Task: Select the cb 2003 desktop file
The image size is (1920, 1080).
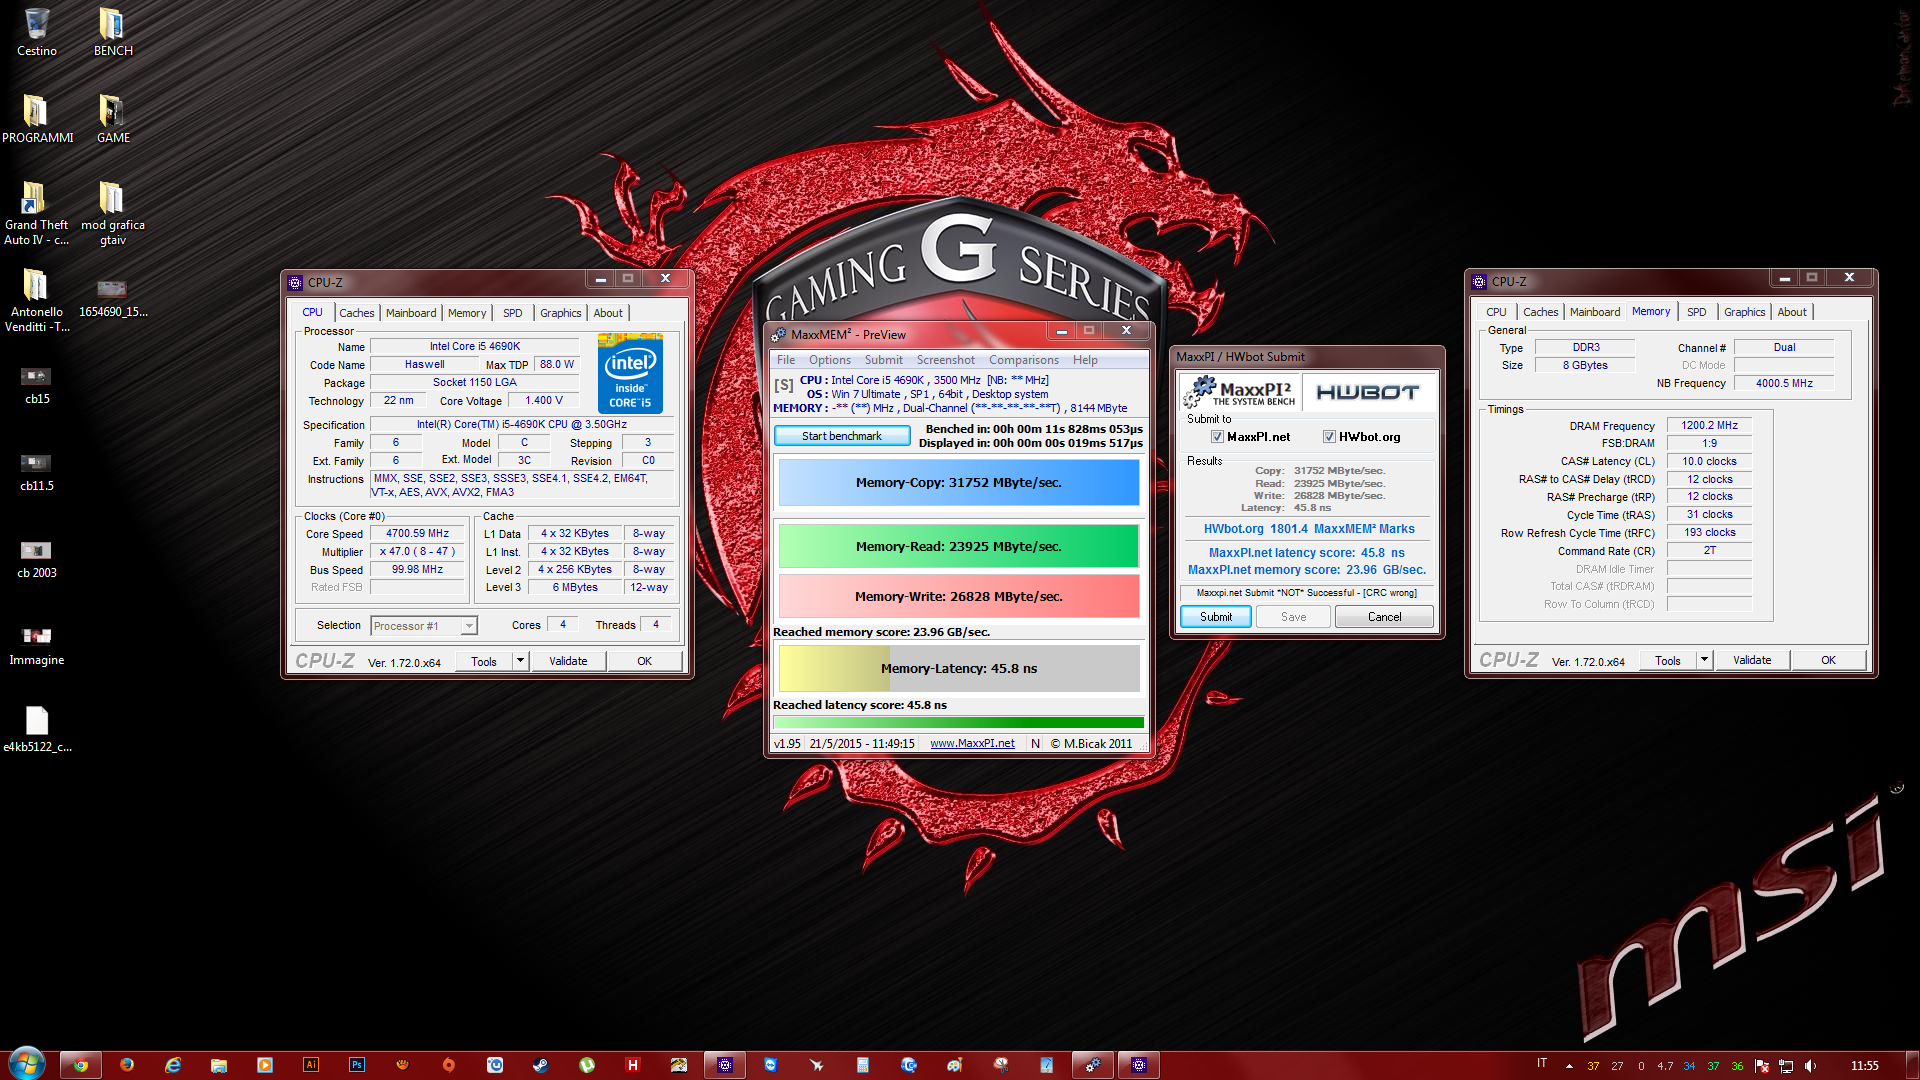Action: [x=37, y=559]
